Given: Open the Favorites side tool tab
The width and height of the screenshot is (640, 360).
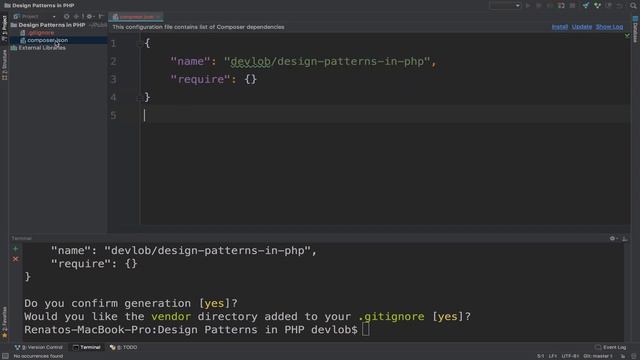Looking at the screenshot, I should click(x=4, y=322).
